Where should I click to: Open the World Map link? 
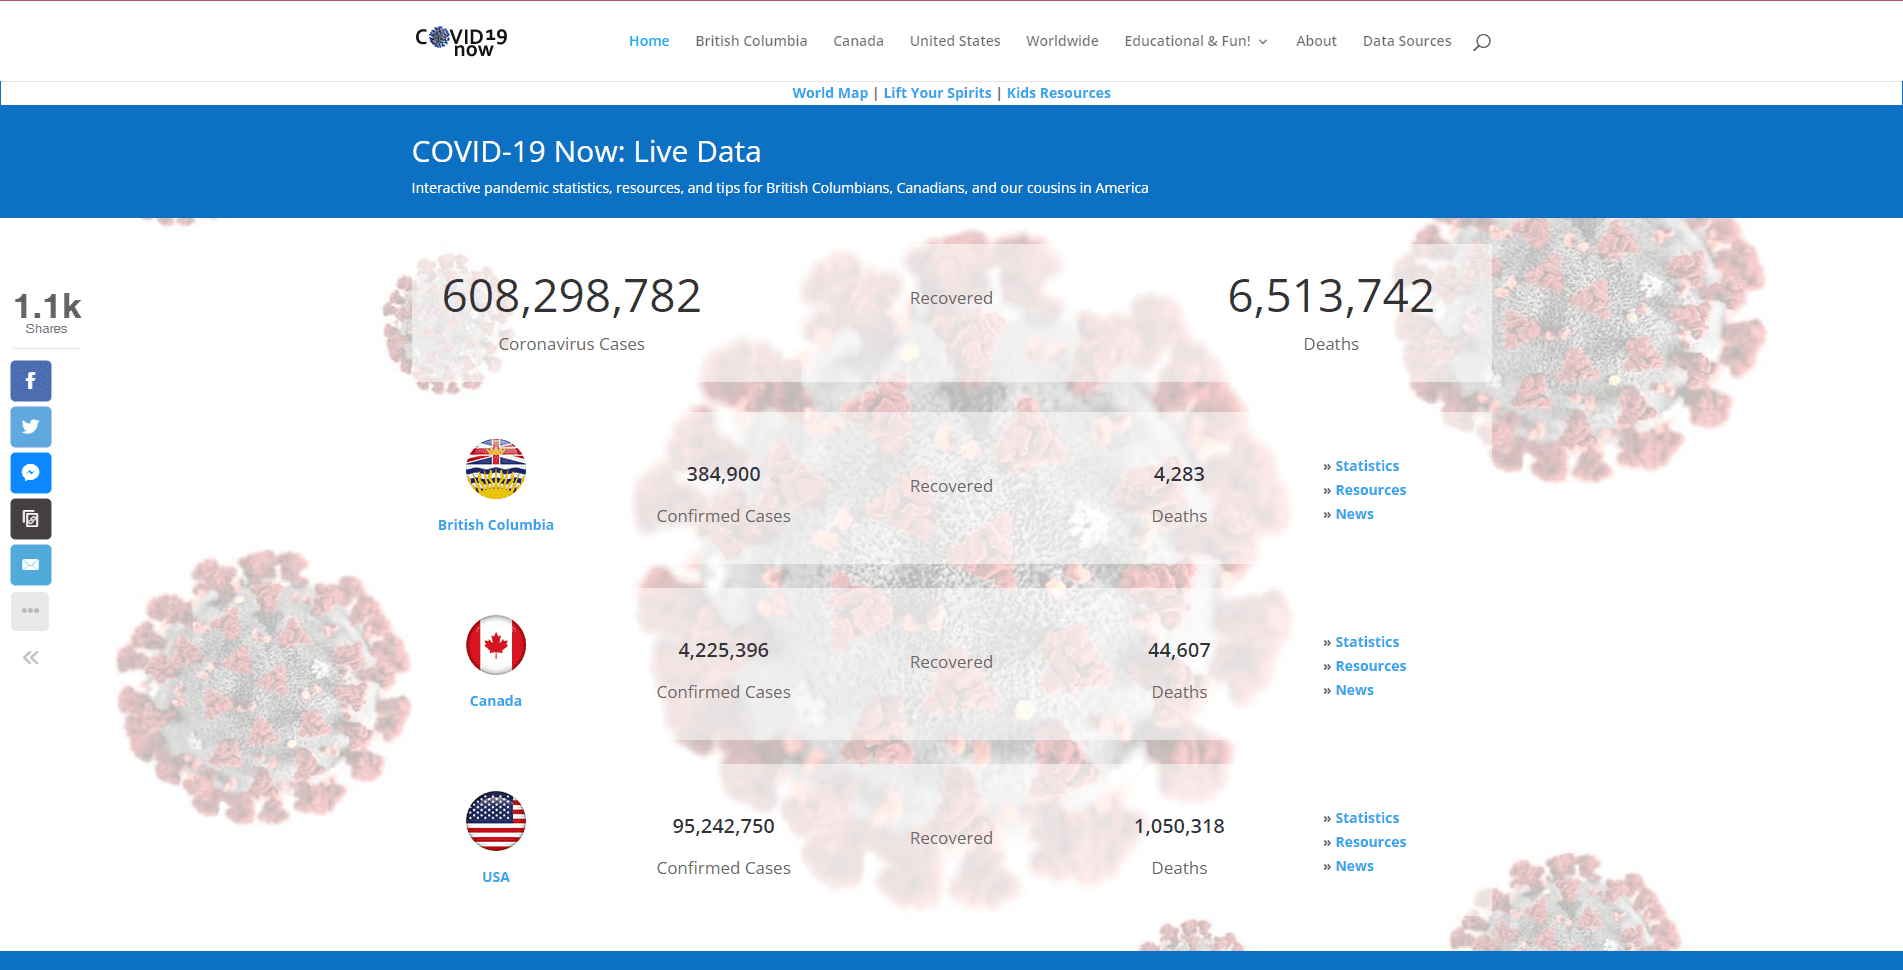tap(830, 93)
